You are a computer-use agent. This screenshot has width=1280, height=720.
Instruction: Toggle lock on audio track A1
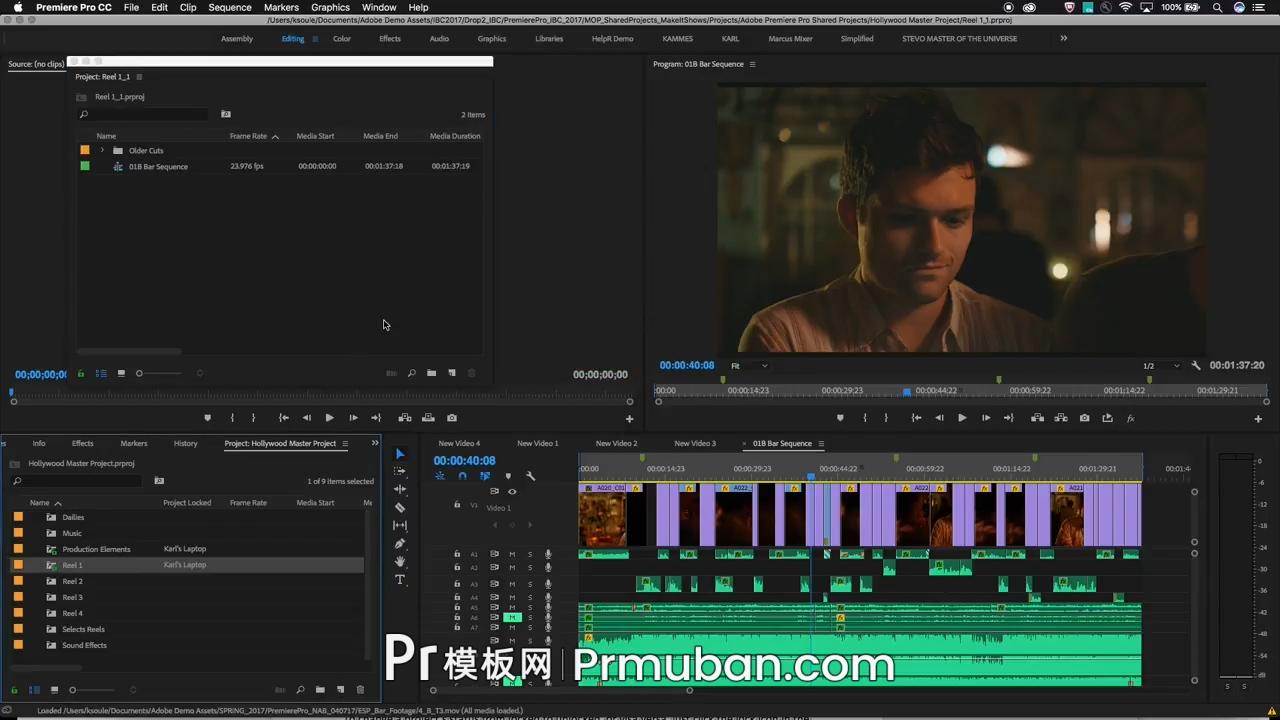pos(457,554)
